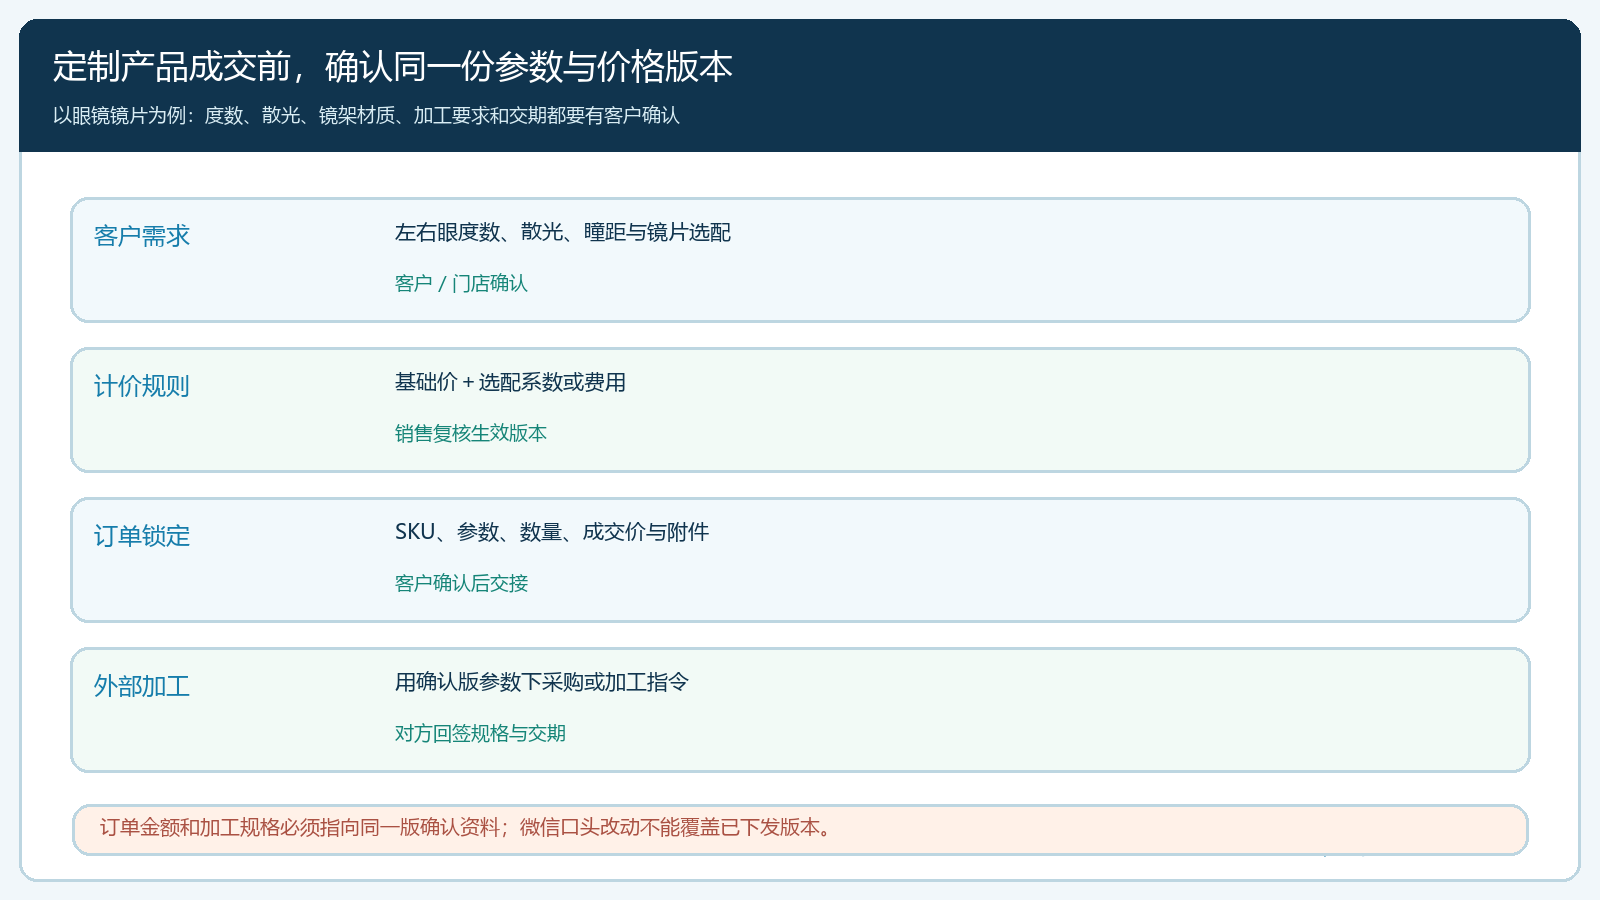
Task: Select the text 基础价 + 选配系数或费用
Action: (510, 382)
